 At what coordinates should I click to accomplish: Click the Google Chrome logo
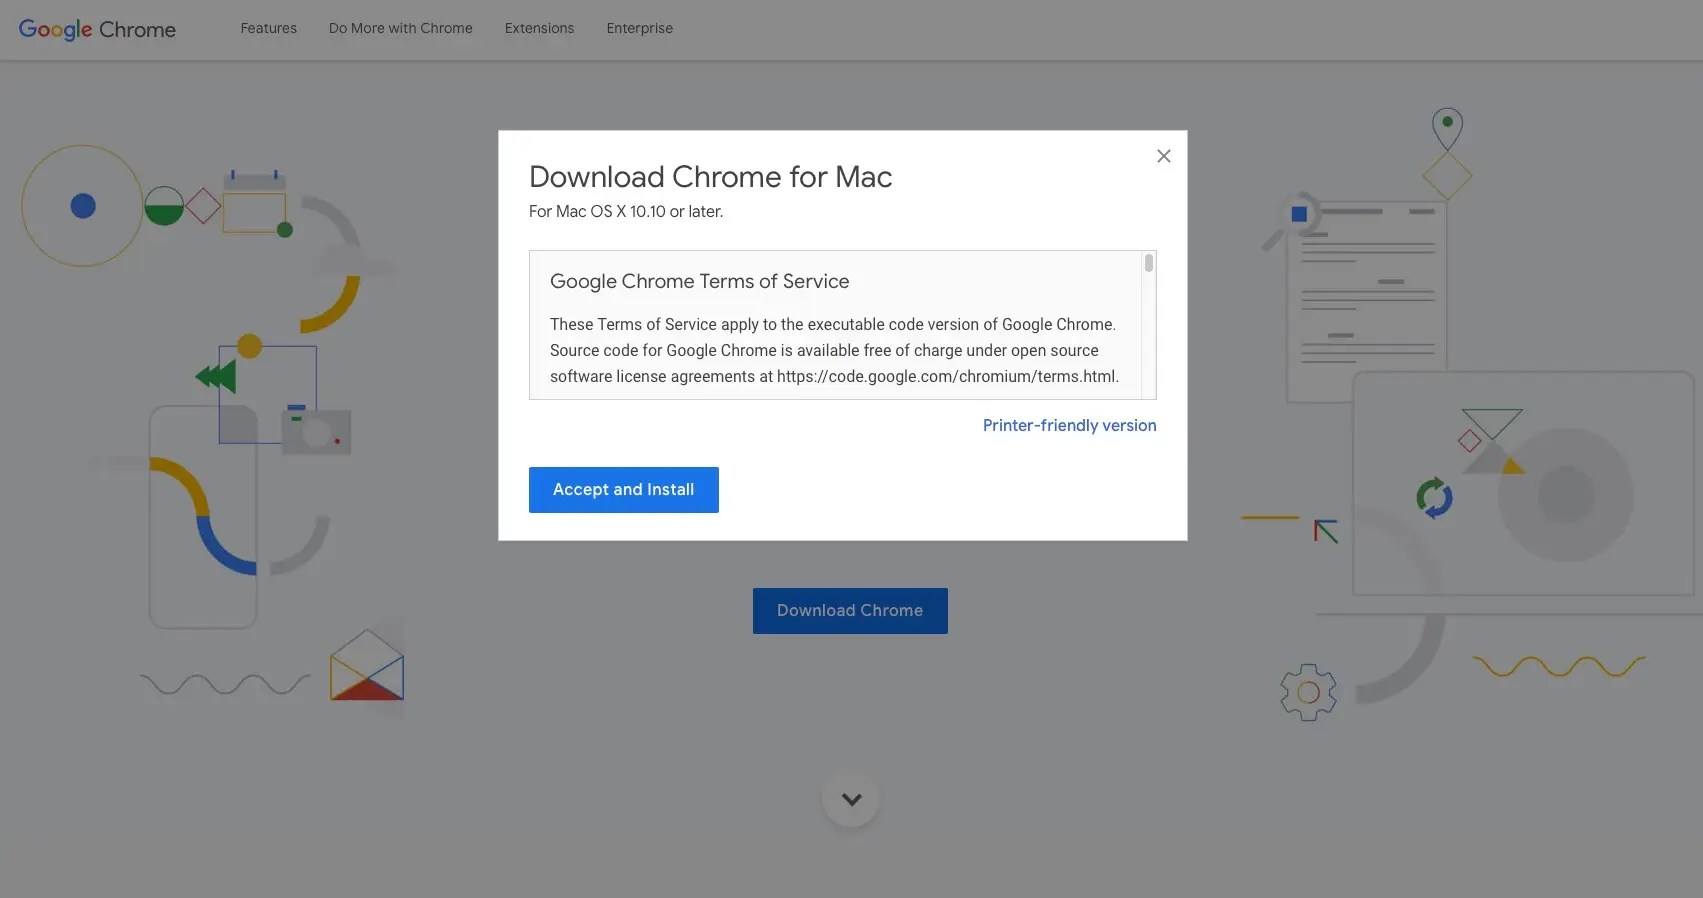(97, 30)
